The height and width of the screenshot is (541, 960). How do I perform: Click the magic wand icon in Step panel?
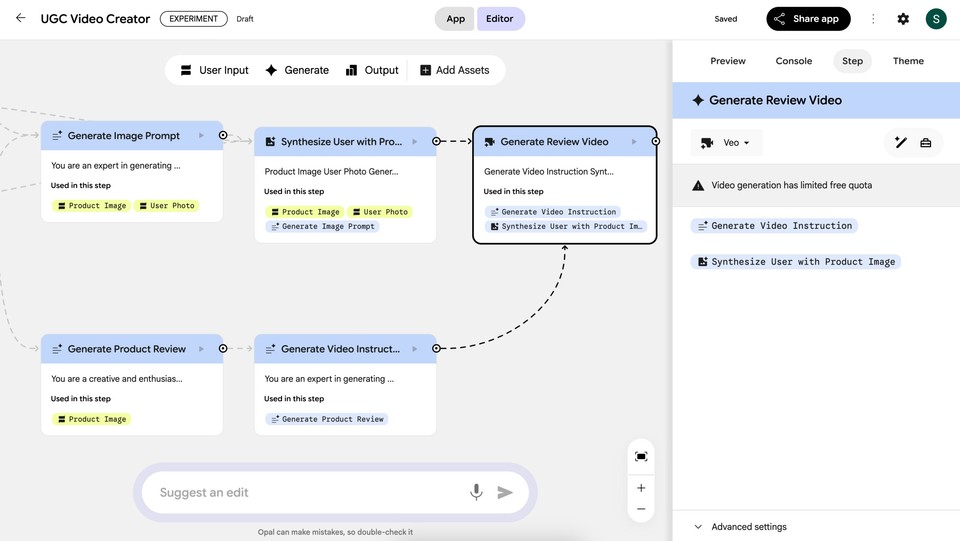(901, 143)
